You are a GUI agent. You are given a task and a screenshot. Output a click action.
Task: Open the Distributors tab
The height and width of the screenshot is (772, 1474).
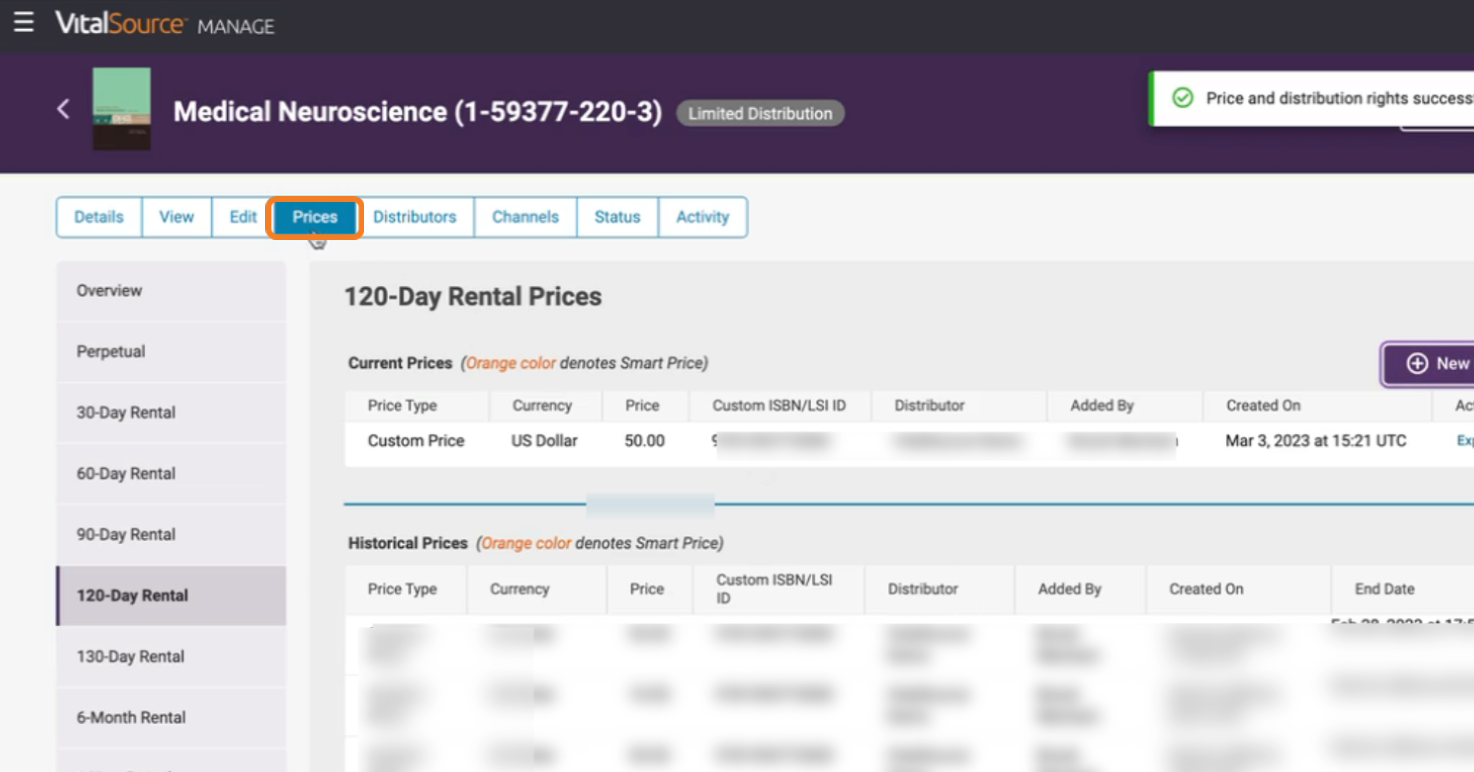[415, 217]
